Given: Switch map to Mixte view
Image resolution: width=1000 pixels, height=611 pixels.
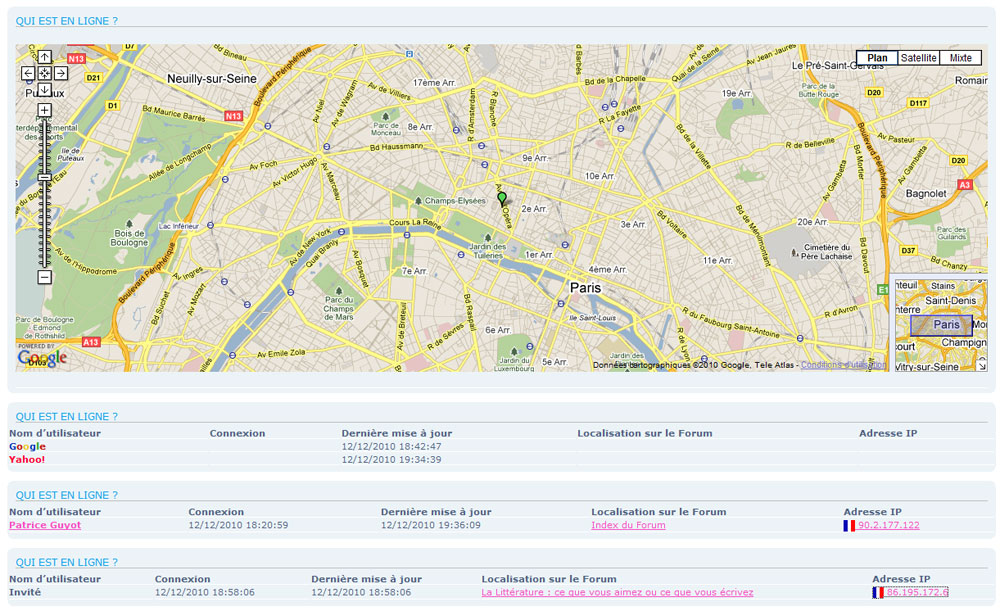Looking at the screenshot, I should click(x=960, y=58).
